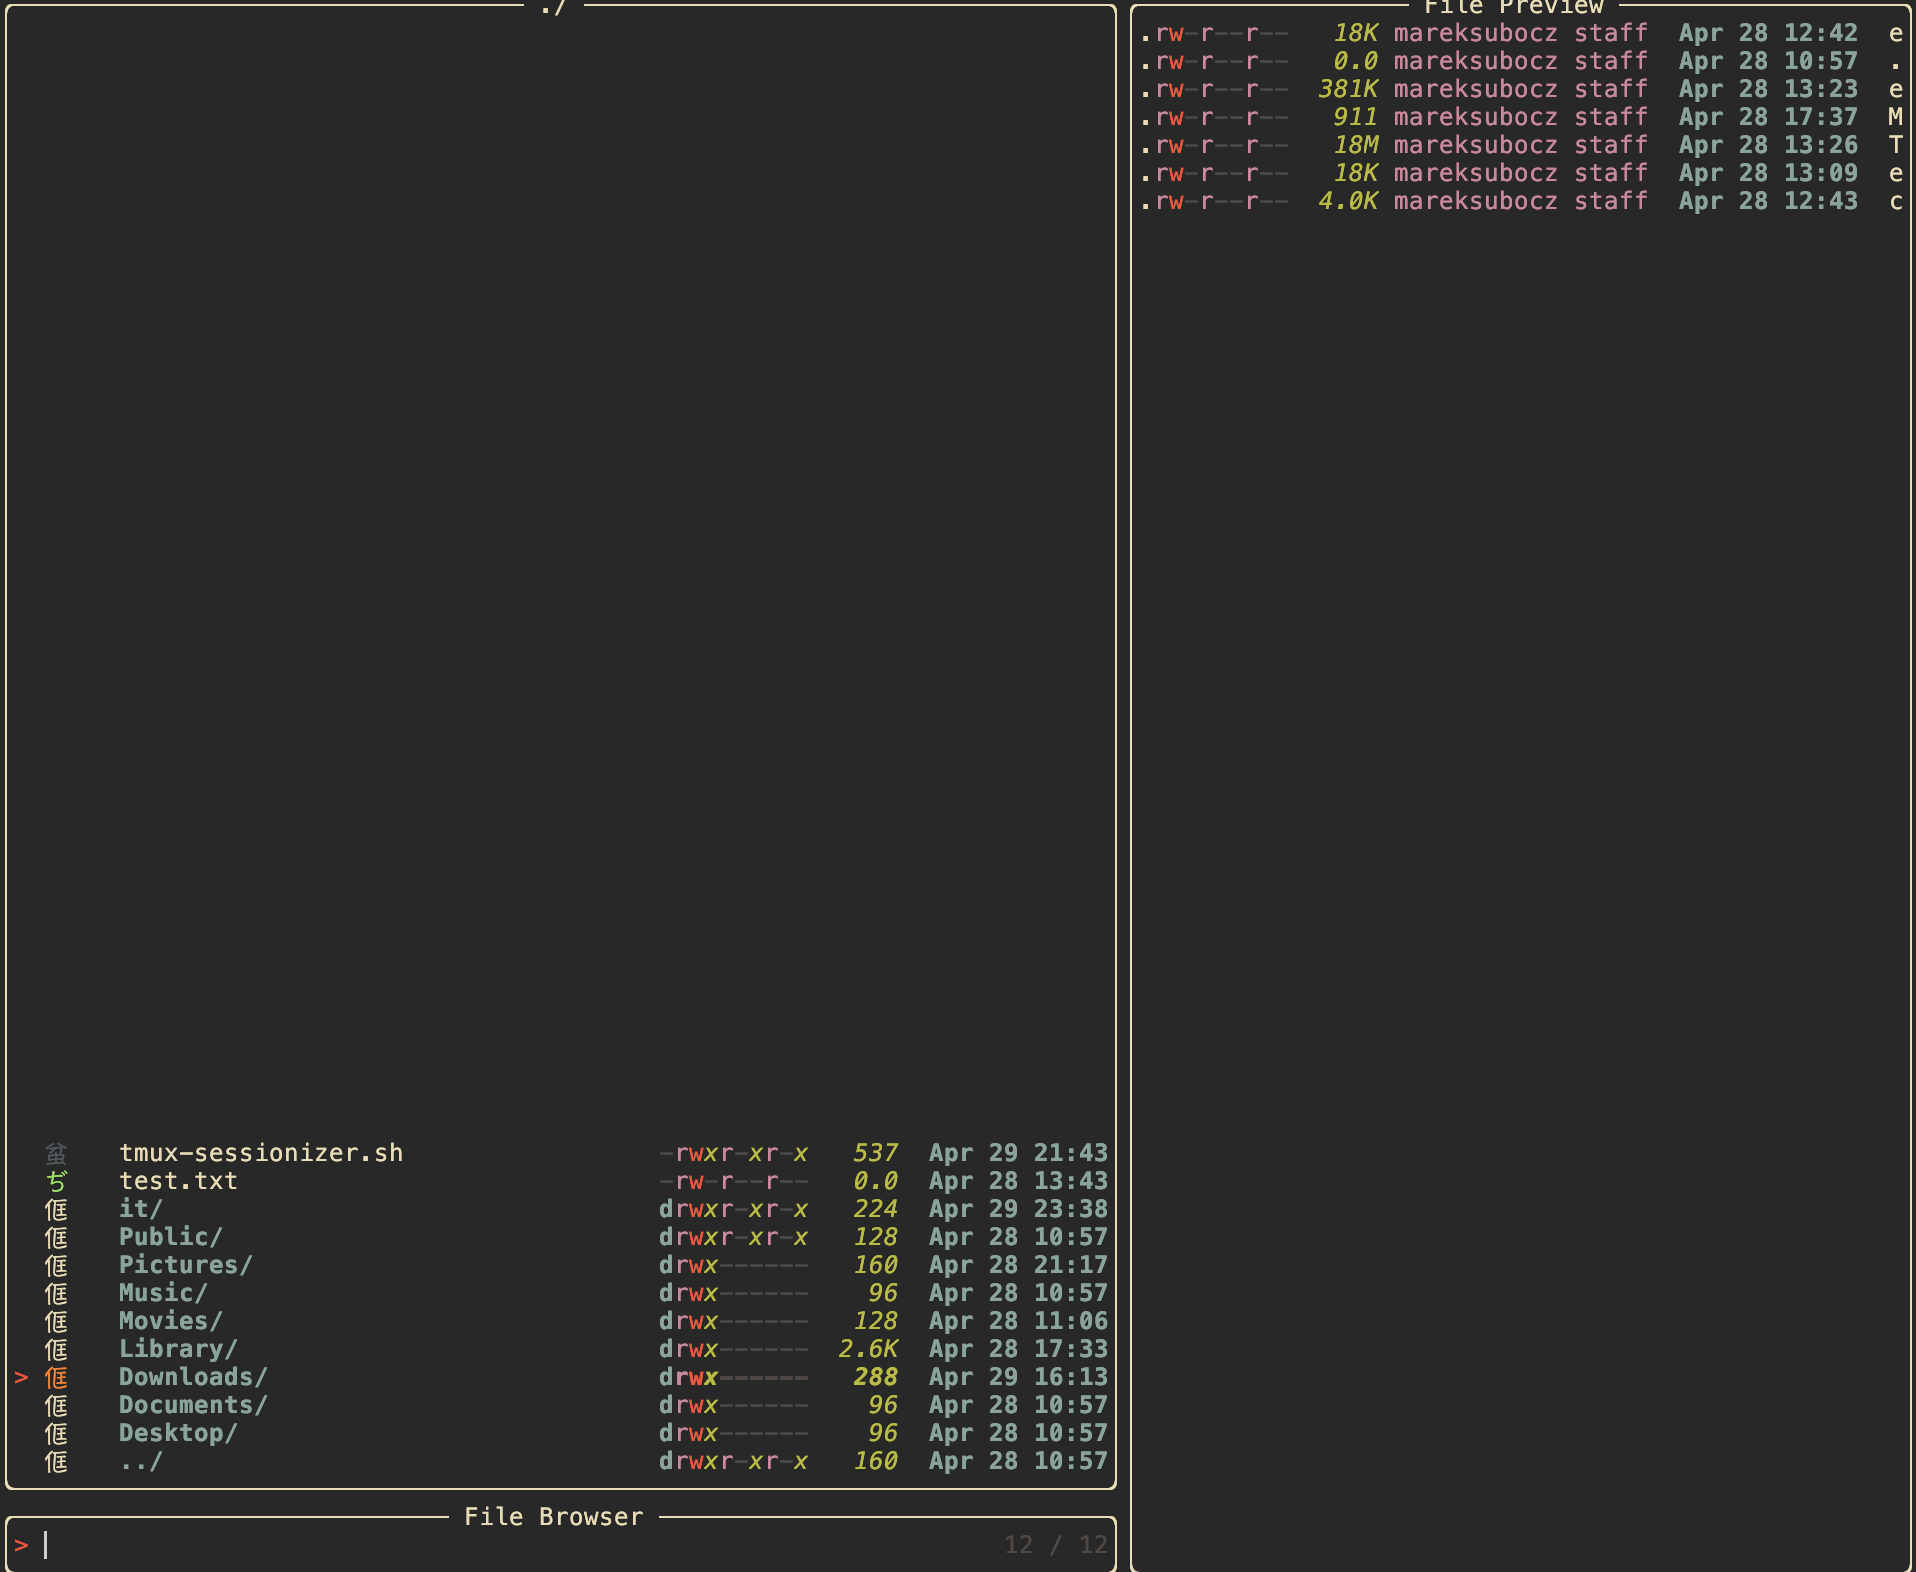The width and height of the screenshot is (1916, 1572).
Task: Select the Downloads/ entry in the file list
Action: [192, 1377]
